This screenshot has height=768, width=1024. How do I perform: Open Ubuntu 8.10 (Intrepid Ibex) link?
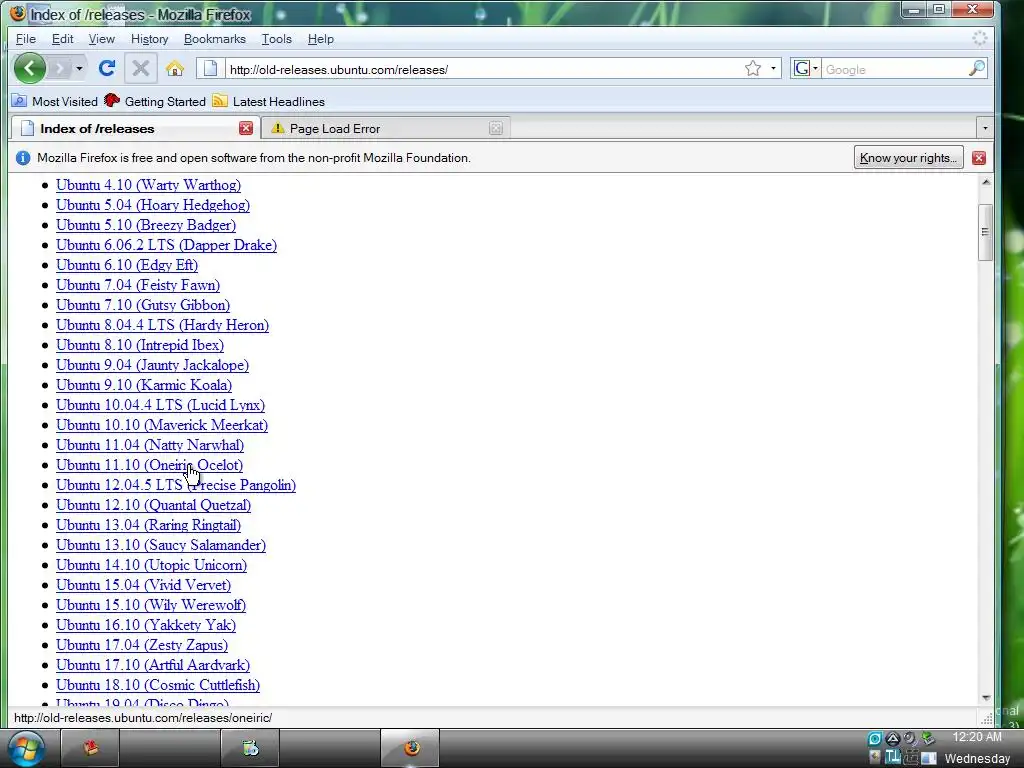tap(140, 345)
